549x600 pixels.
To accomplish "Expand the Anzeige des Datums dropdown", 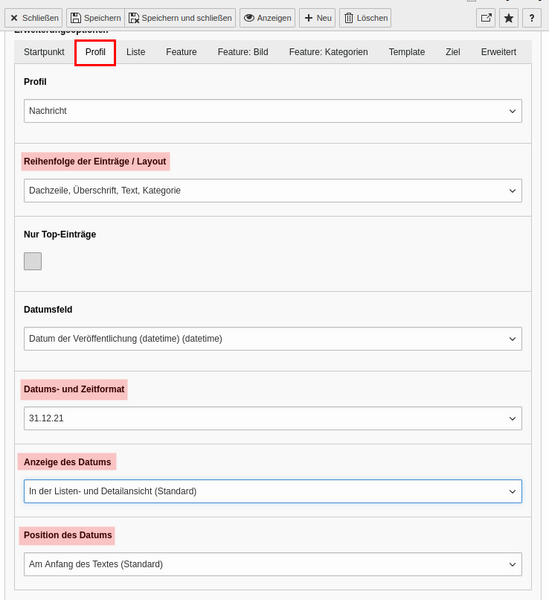I will tap(273, 491).
